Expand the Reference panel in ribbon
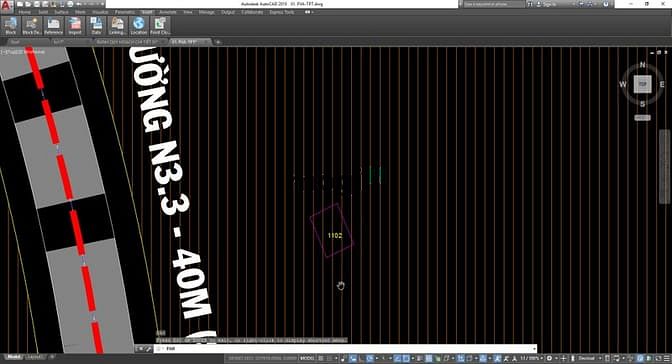 click(53, 26)
